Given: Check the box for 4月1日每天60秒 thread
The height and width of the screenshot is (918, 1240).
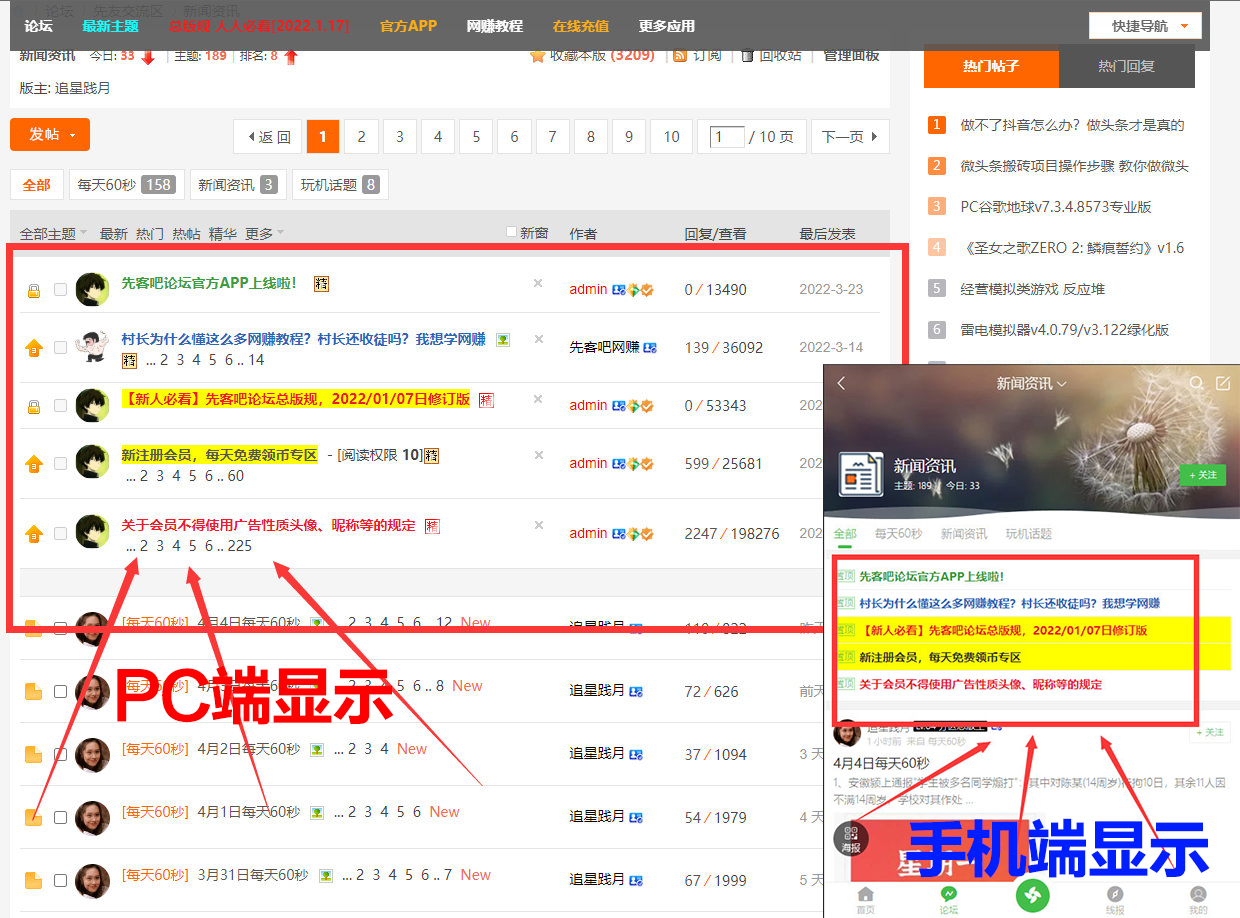Looking at the screenshot, I should pyautogui.click(x=61, y=817).
